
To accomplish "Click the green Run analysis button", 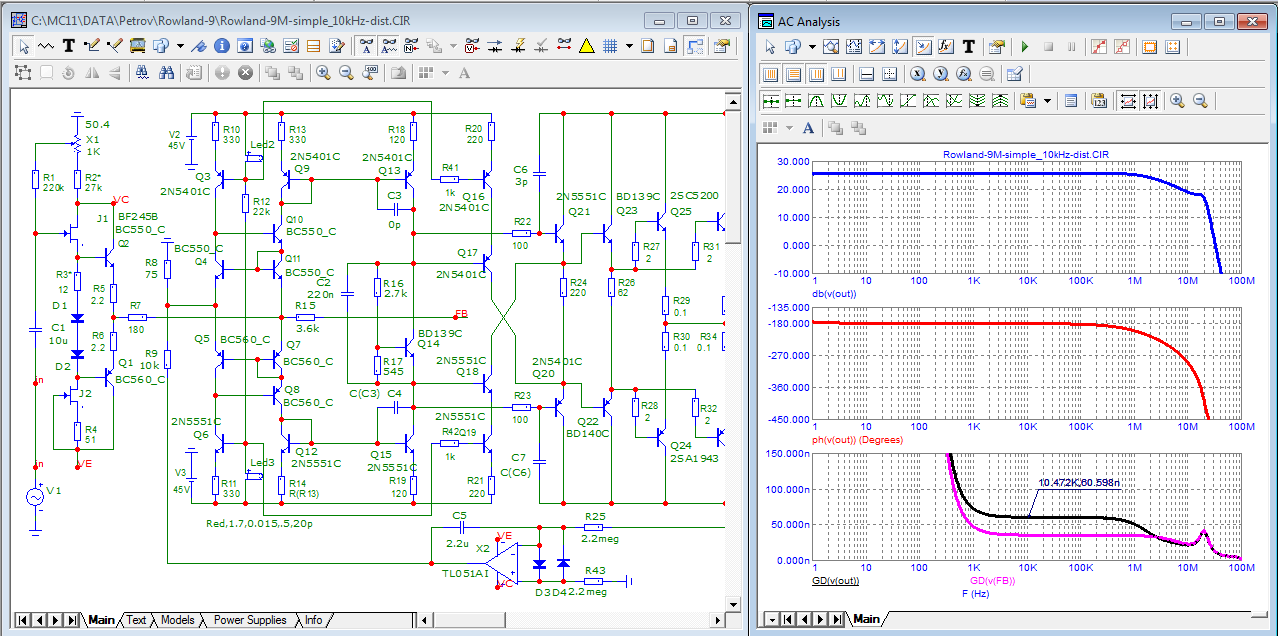I will point(1024,47).
